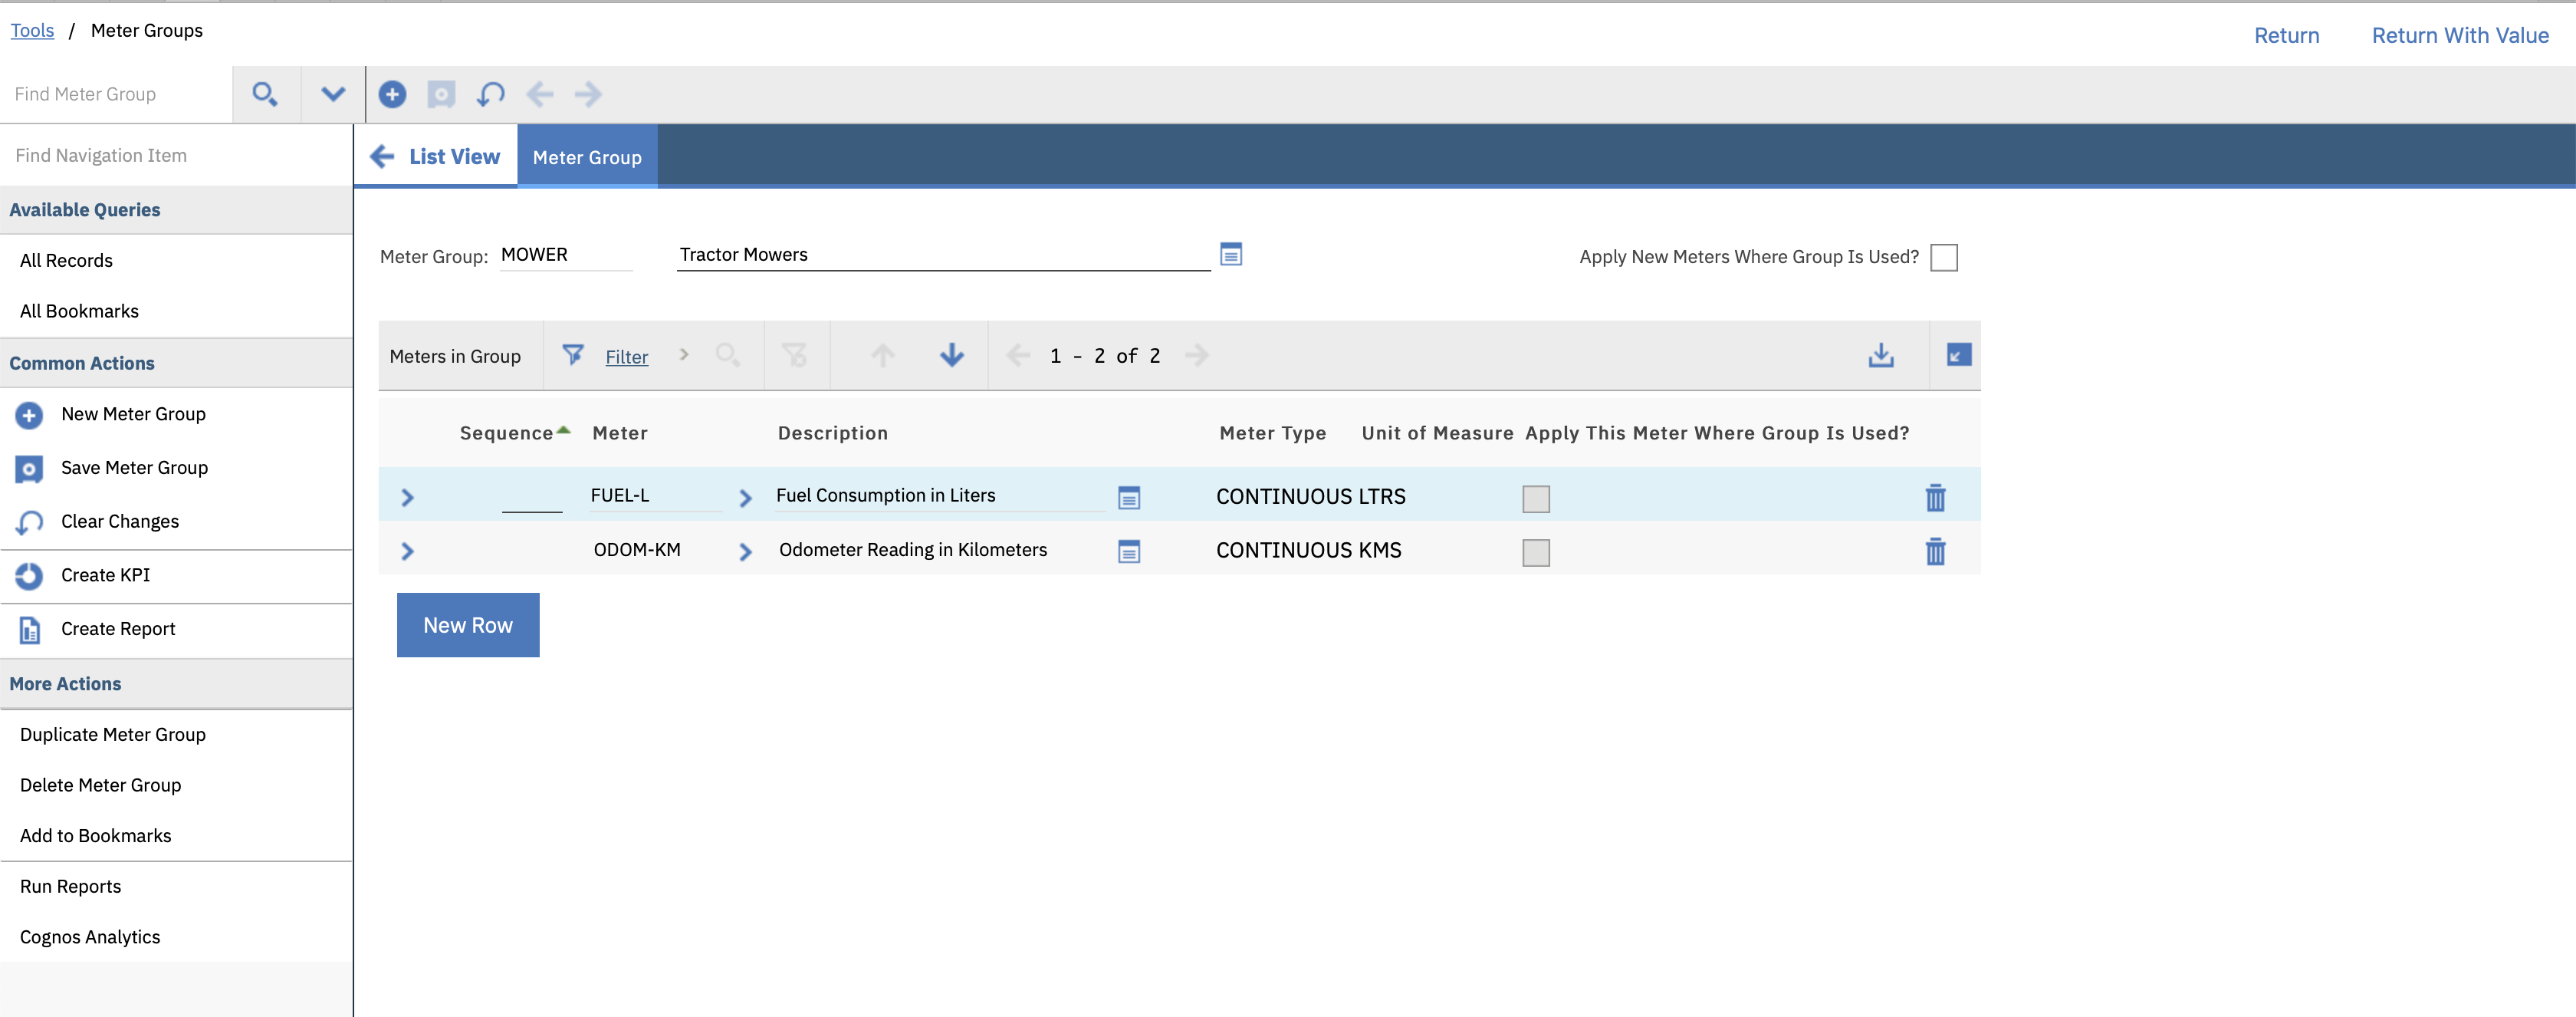
Task: Click the Find Navigation Item field
Action: (176, 155)
